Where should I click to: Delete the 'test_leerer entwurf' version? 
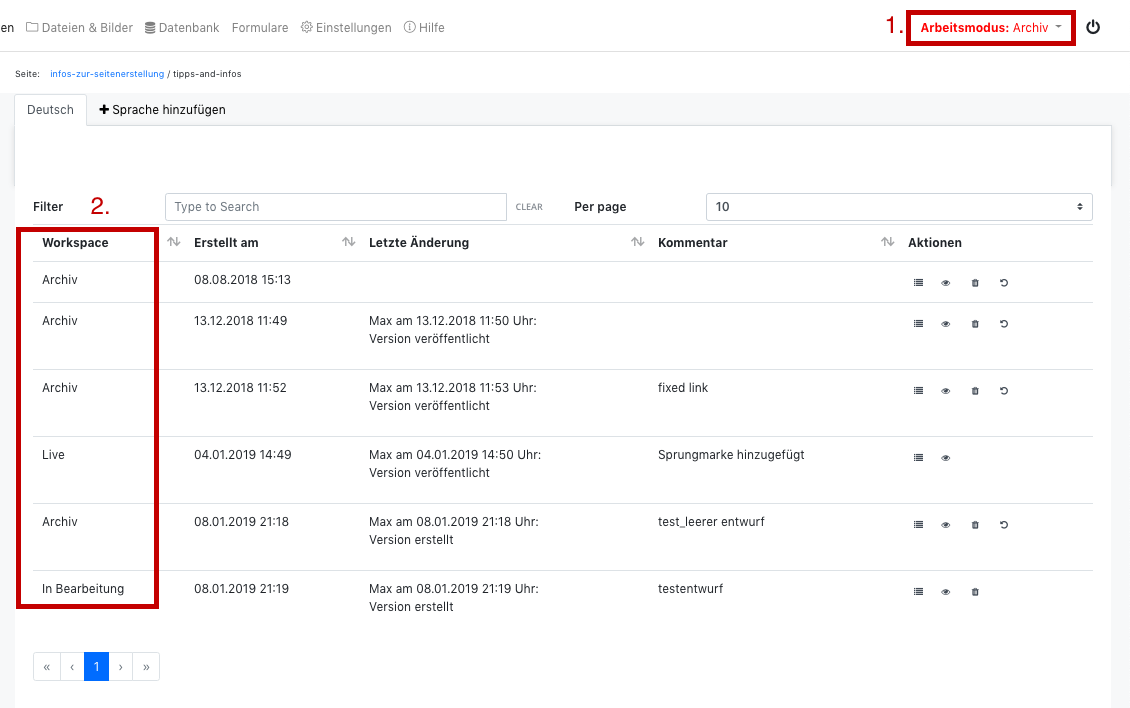point(975,525)
